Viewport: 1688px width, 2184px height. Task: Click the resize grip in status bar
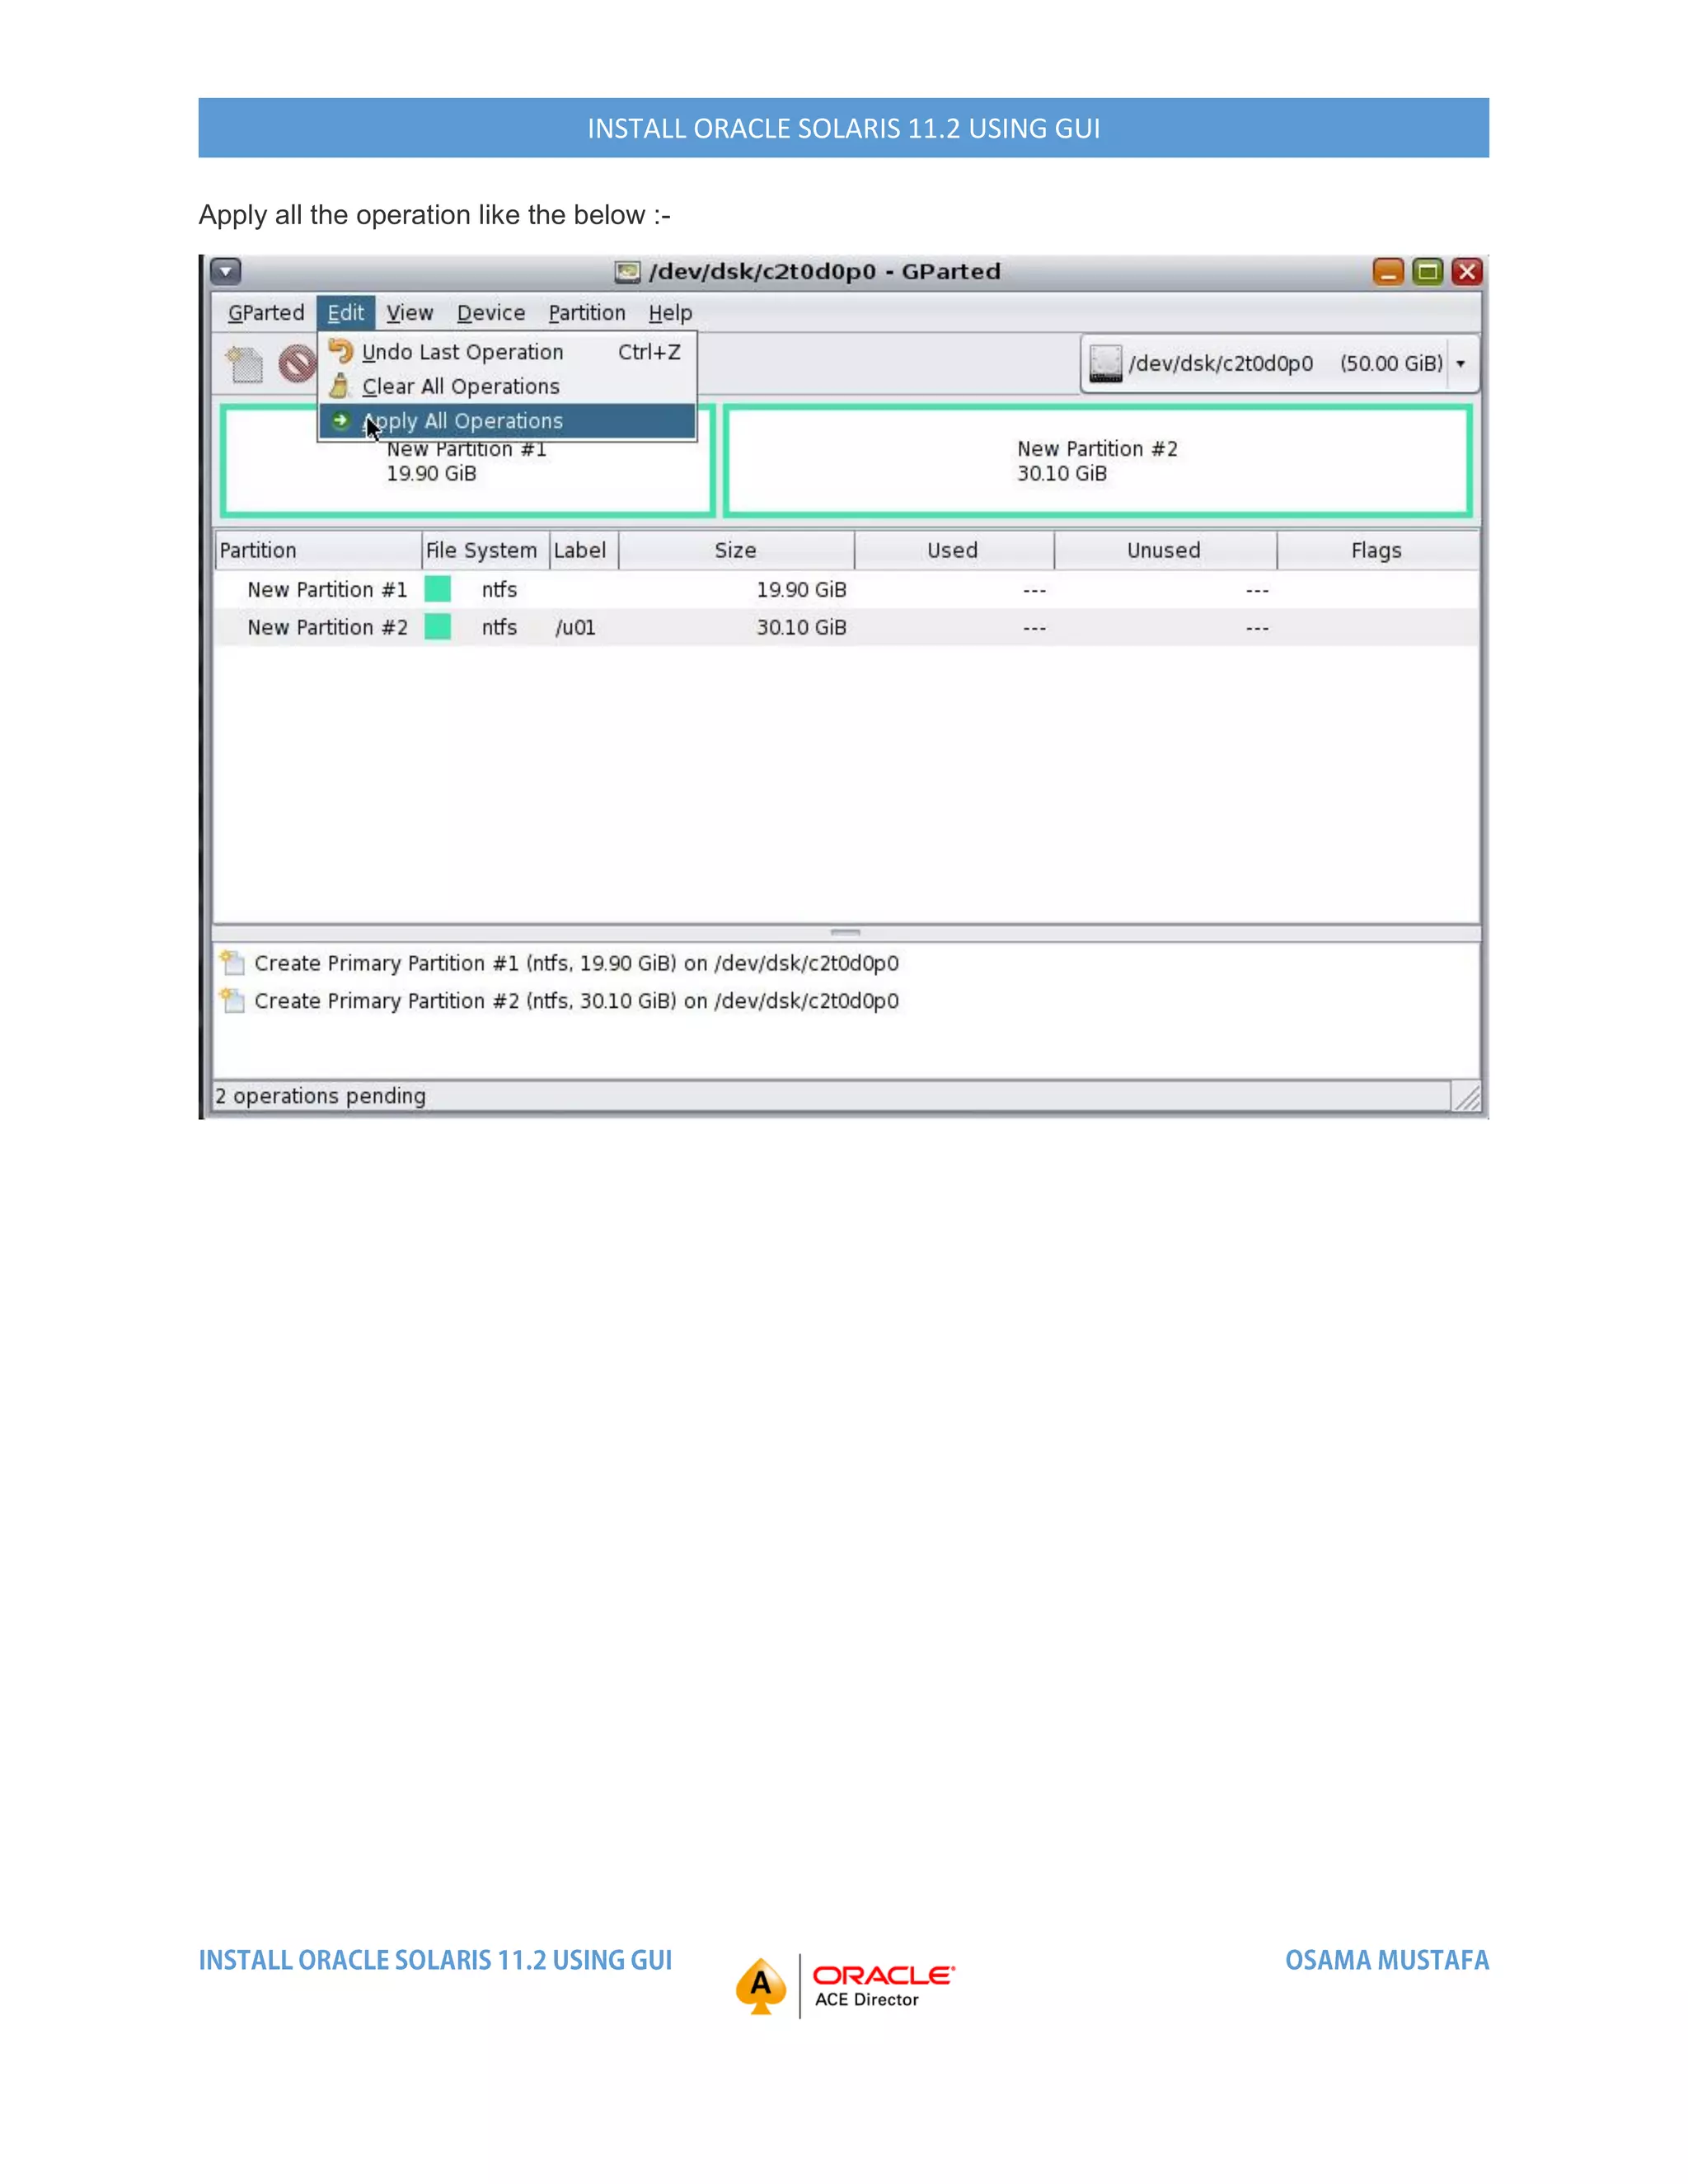(1467, 1098)
